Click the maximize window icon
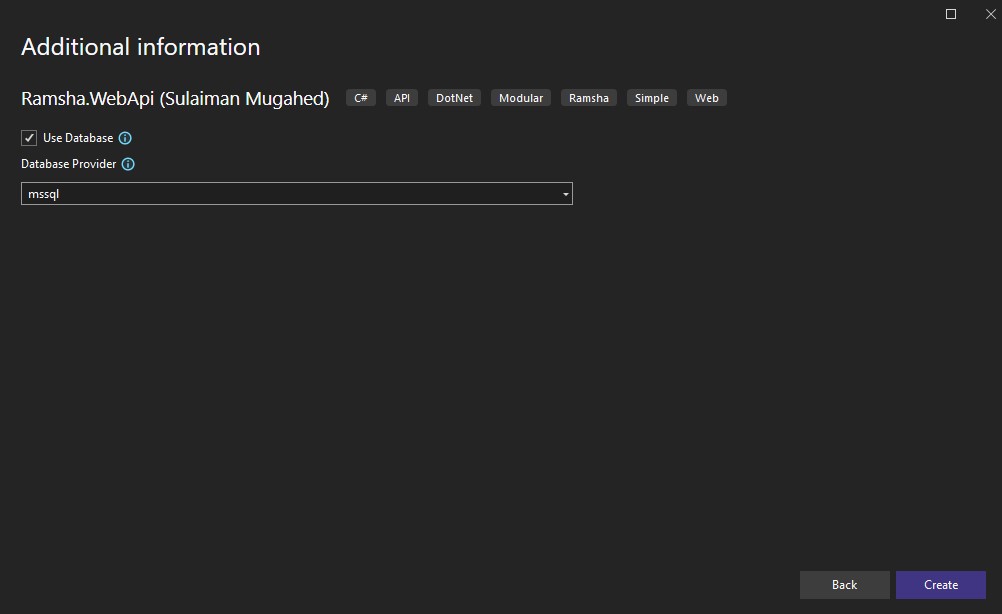Viewport: 1002px width, 614px height. (950, 14)
